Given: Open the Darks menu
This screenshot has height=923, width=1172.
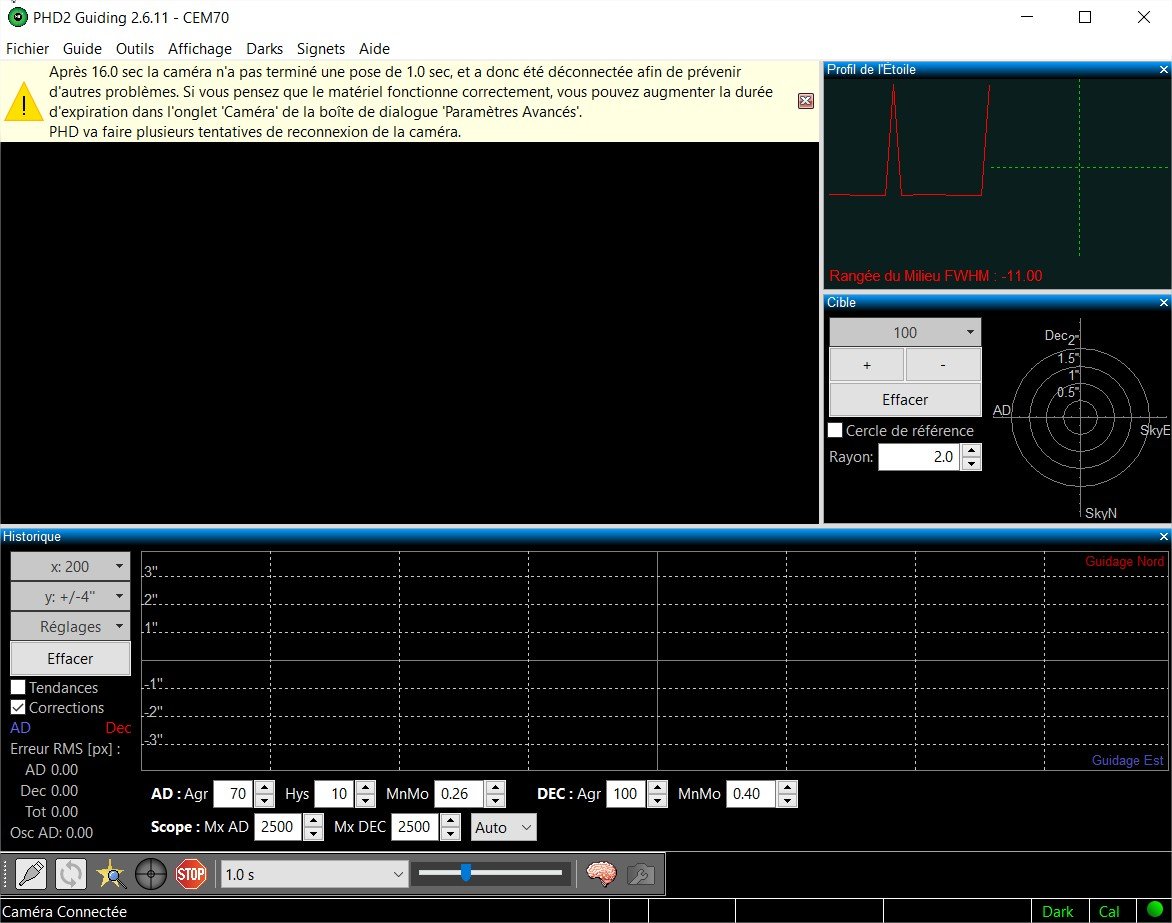Looking at the screenshot, I should 265,49.
